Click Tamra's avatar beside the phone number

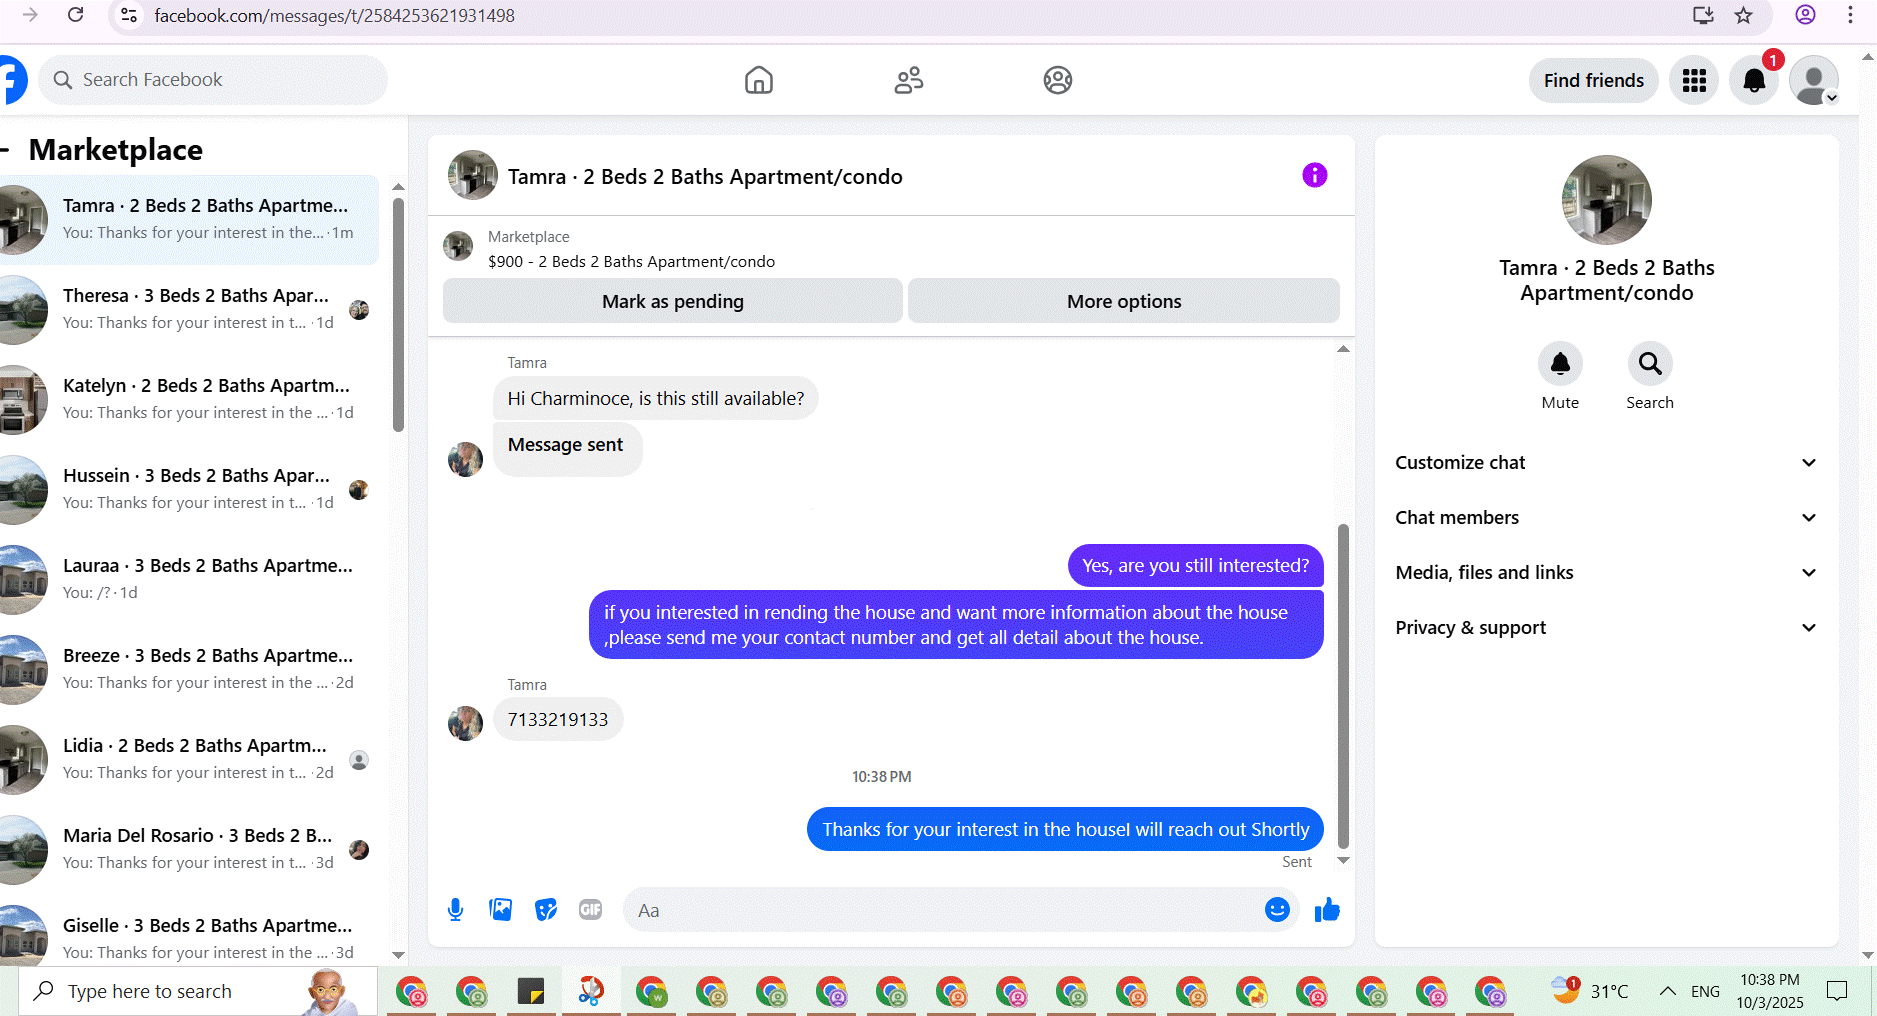(x=465, y=723)
